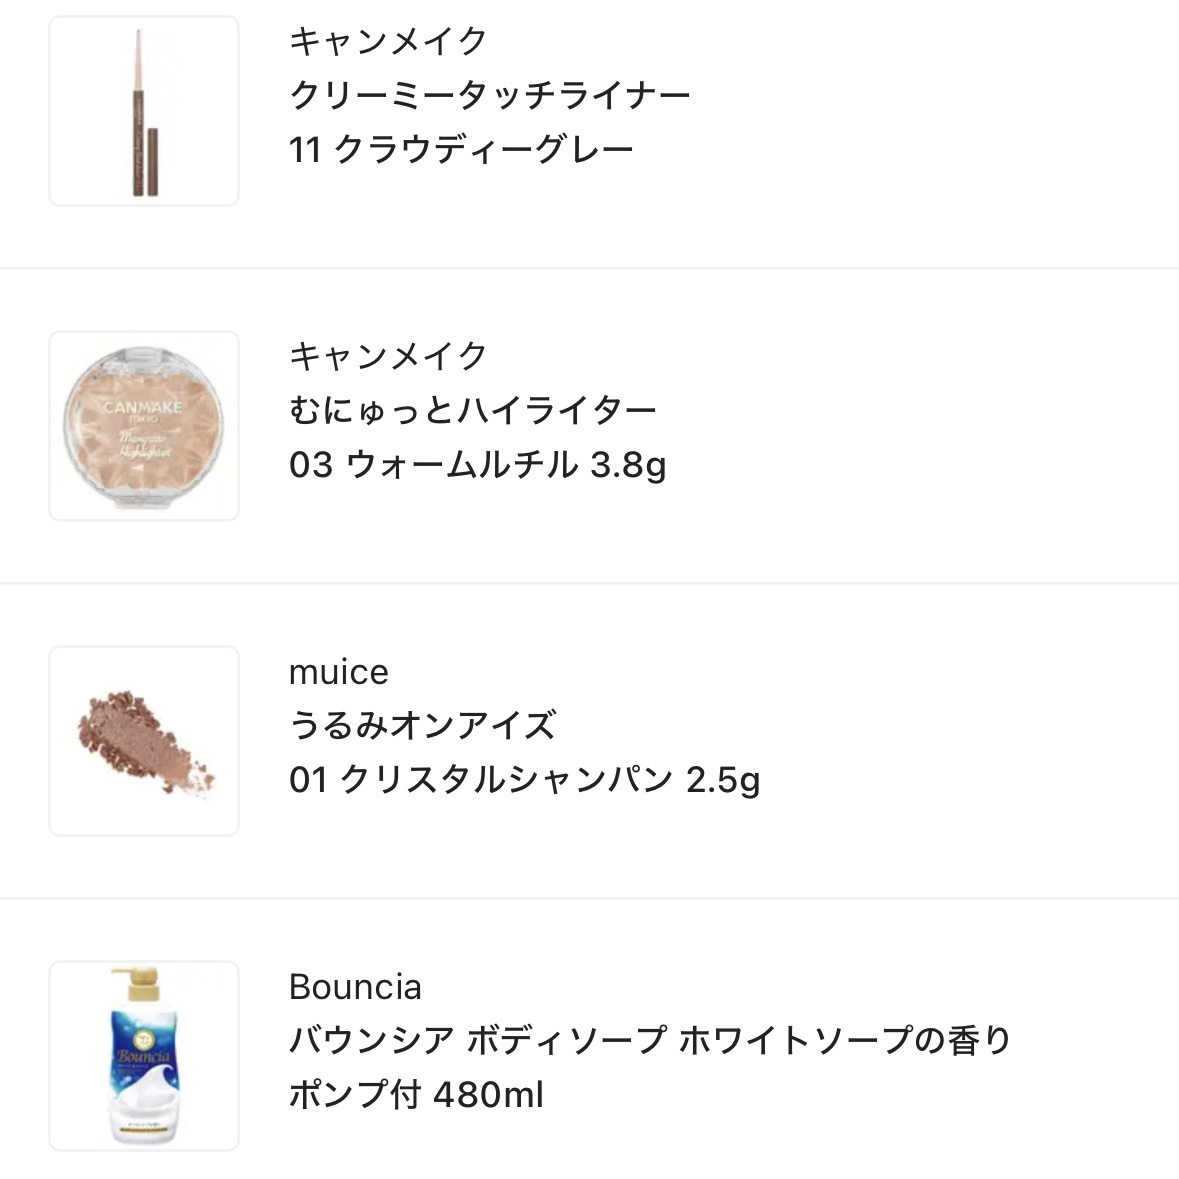The height and width of the screenshot is (1179, 1179).
Task: Open the muice brand link
Action: 338,672
